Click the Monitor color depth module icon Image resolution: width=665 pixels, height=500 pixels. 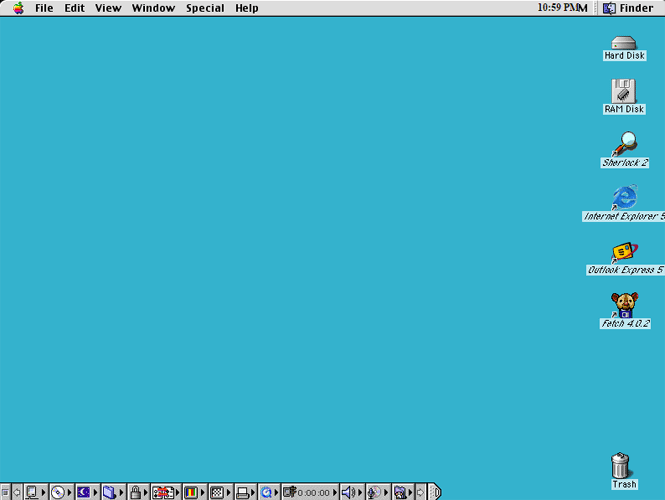coord(191,492)
